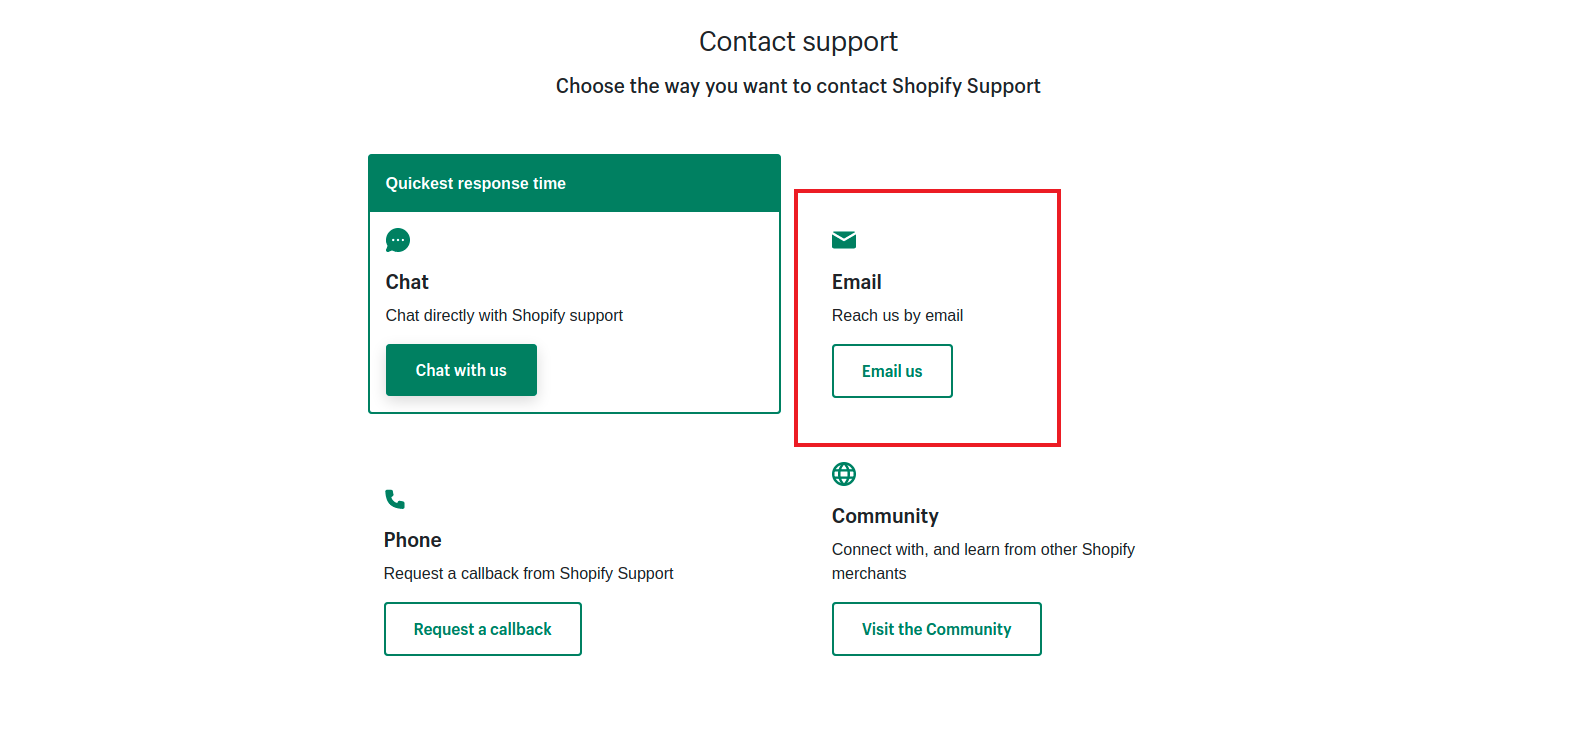Image resolution: width=1580 pixels, height=755 pixels.
Task: Request a callback from support
Action: click(483, 629)
